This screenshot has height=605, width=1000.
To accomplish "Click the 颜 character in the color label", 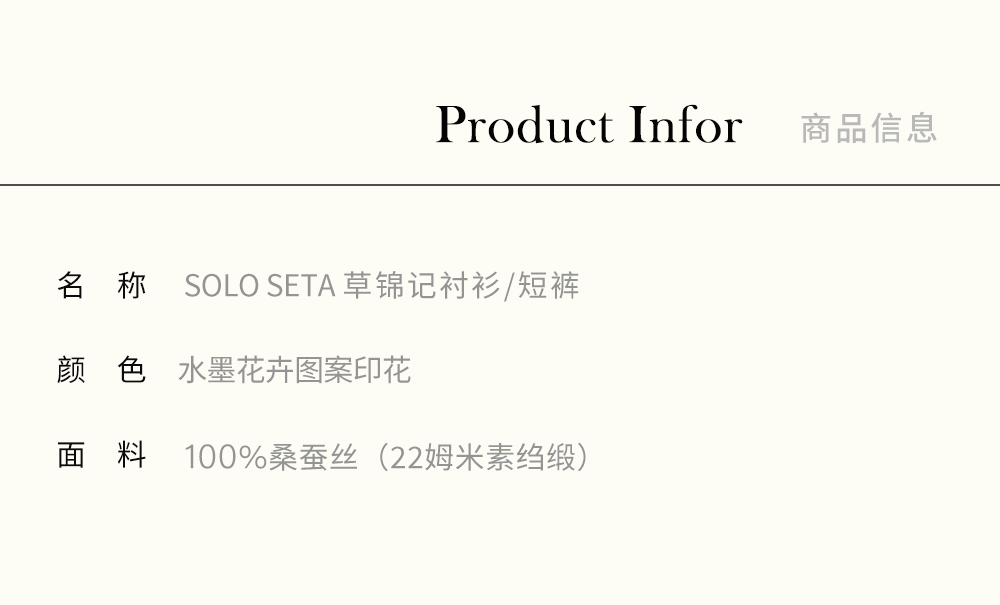I will click(70, 371).
